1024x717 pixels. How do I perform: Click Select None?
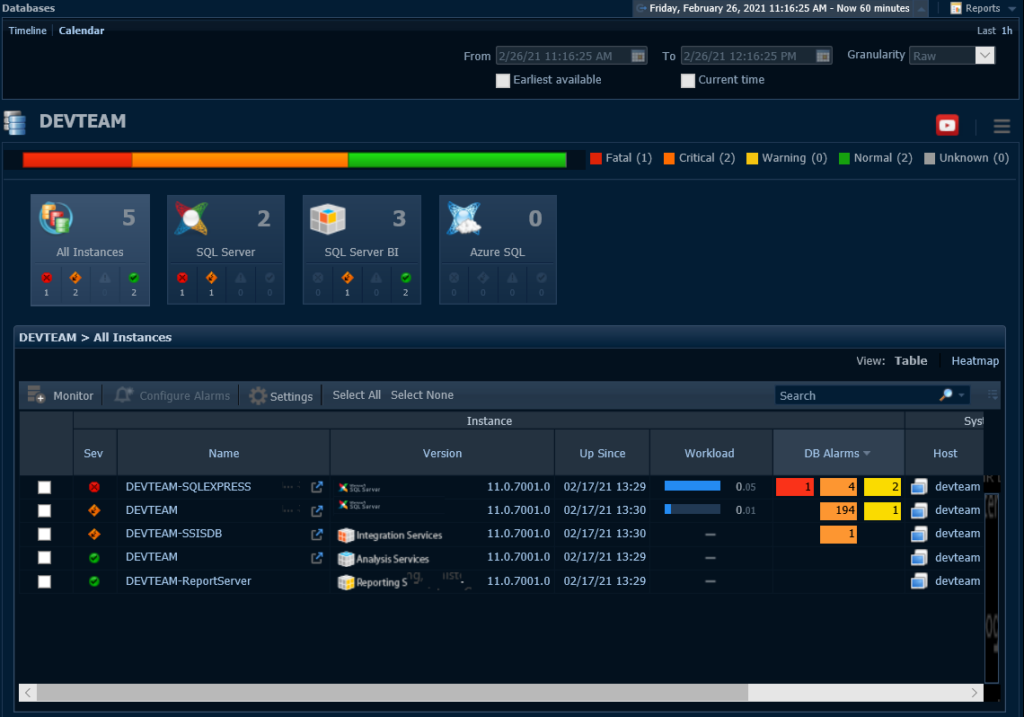tap(422, 395)
